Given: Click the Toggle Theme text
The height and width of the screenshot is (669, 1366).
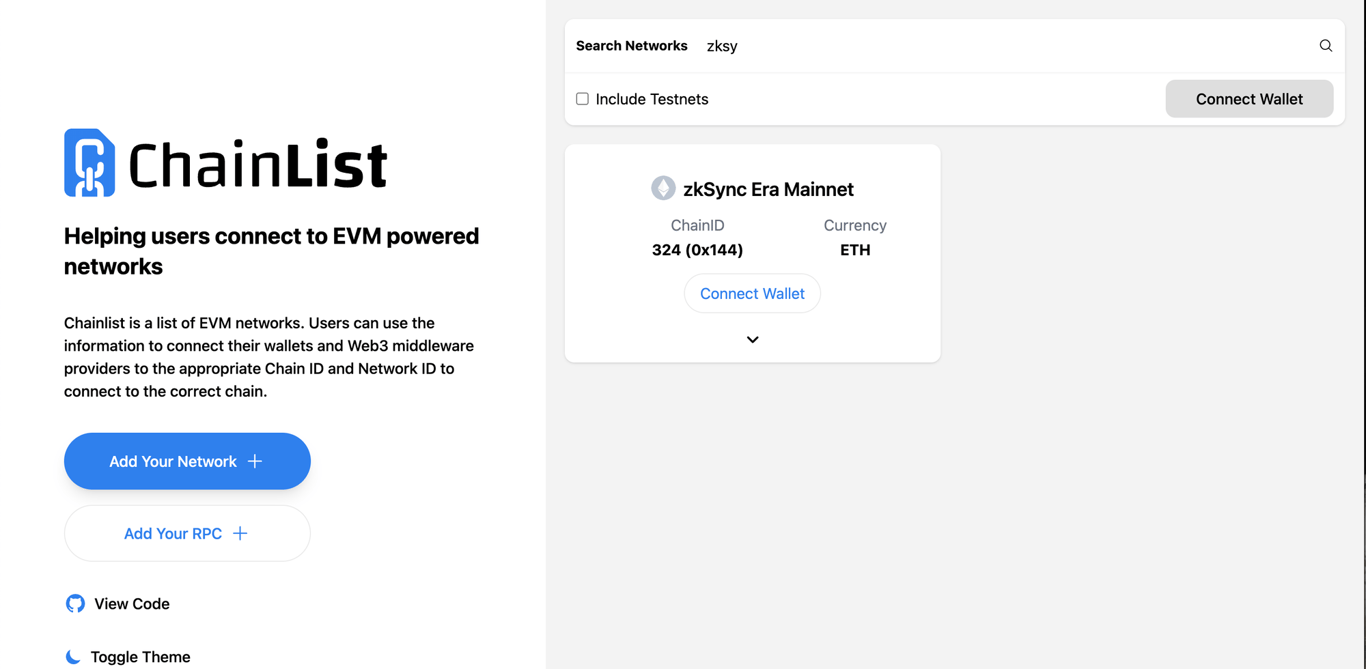Looking at the screenshot, I should [140, 657].
